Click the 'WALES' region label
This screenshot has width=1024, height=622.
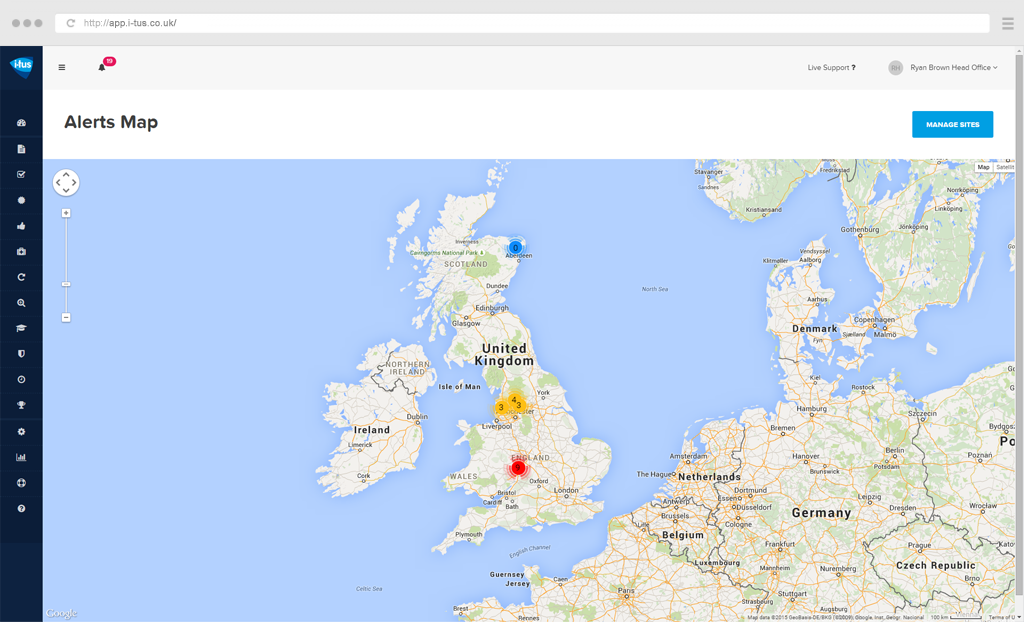pos(463,476)
